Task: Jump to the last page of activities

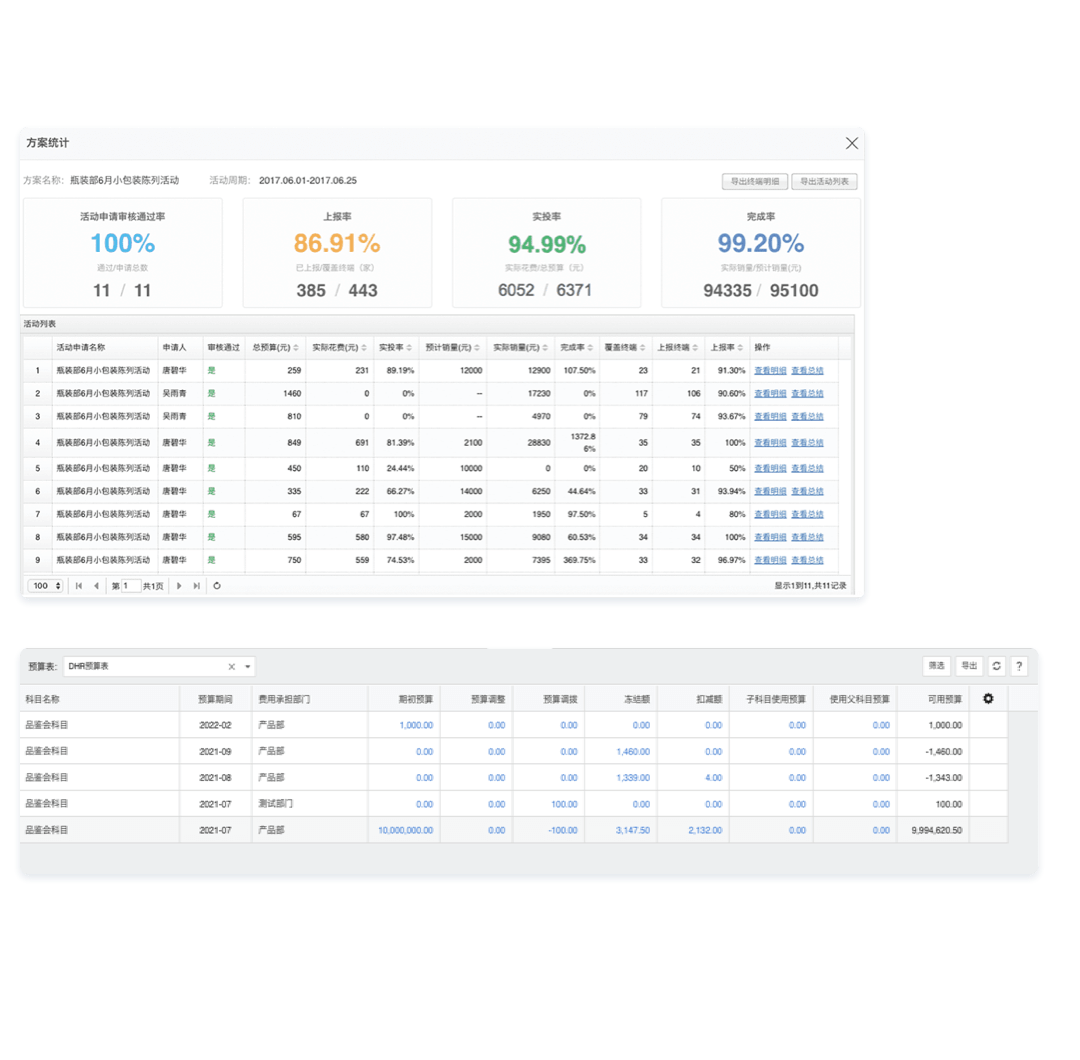Action: pyautogui.click(x=197, y=586)
